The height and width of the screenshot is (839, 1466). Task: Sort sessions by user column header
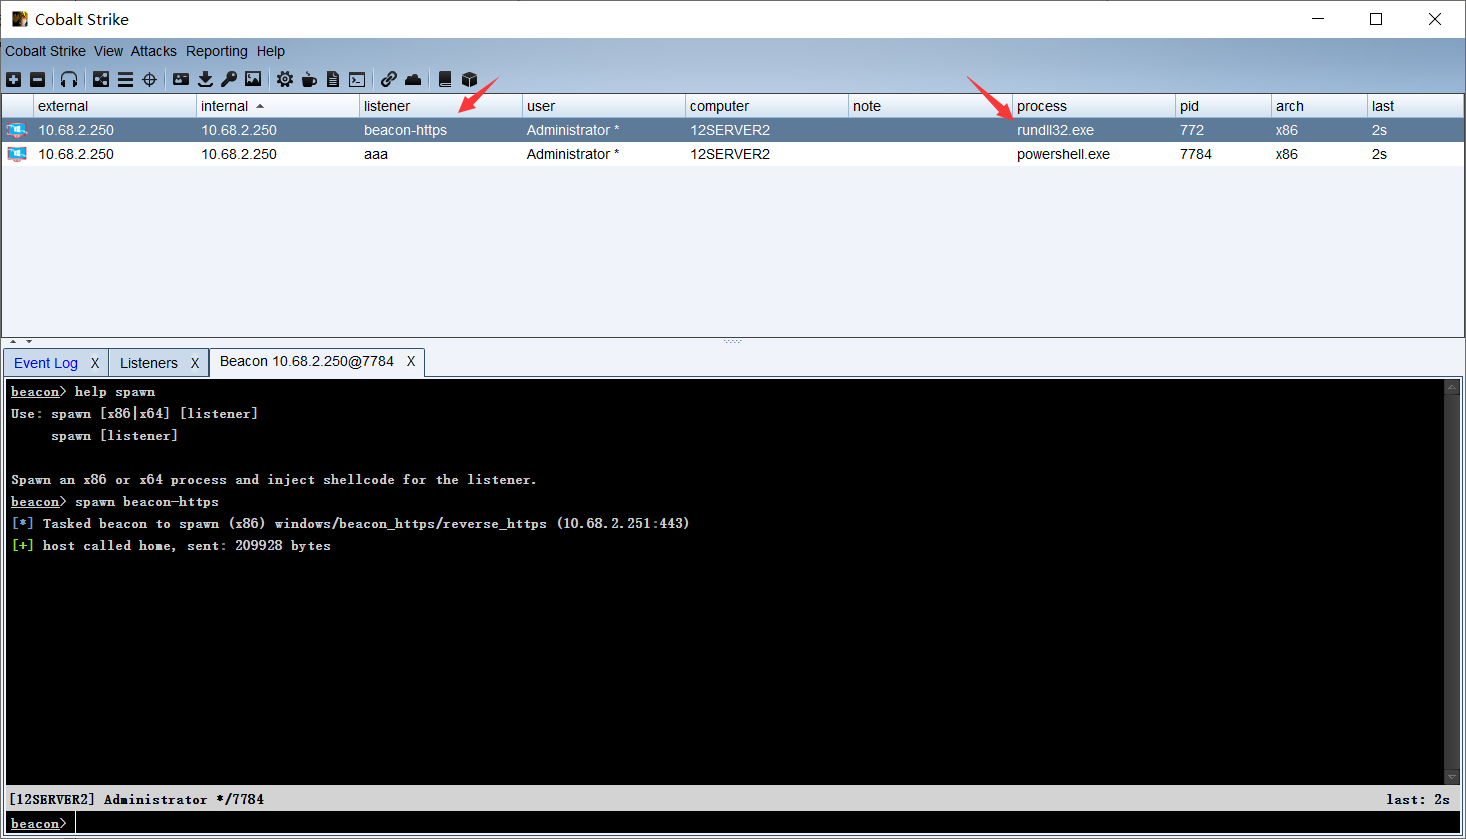(x=604, y=106)
